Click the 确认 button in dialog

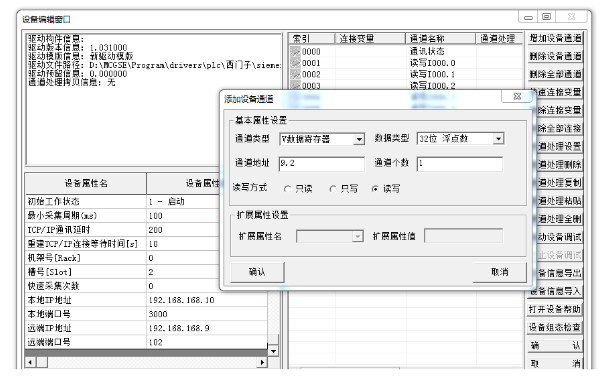coord(257,272)
